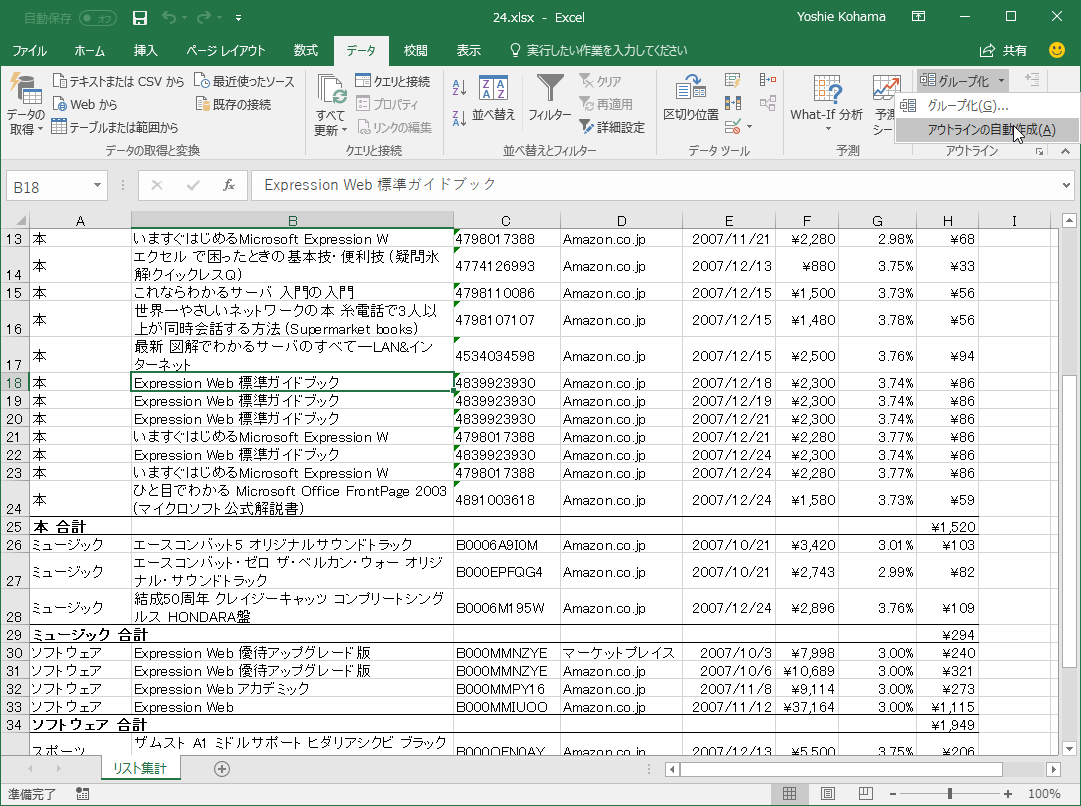Click the vertical scrollbar thumb
This screenshot has height=806, width=1081.
coord(1069,521)
